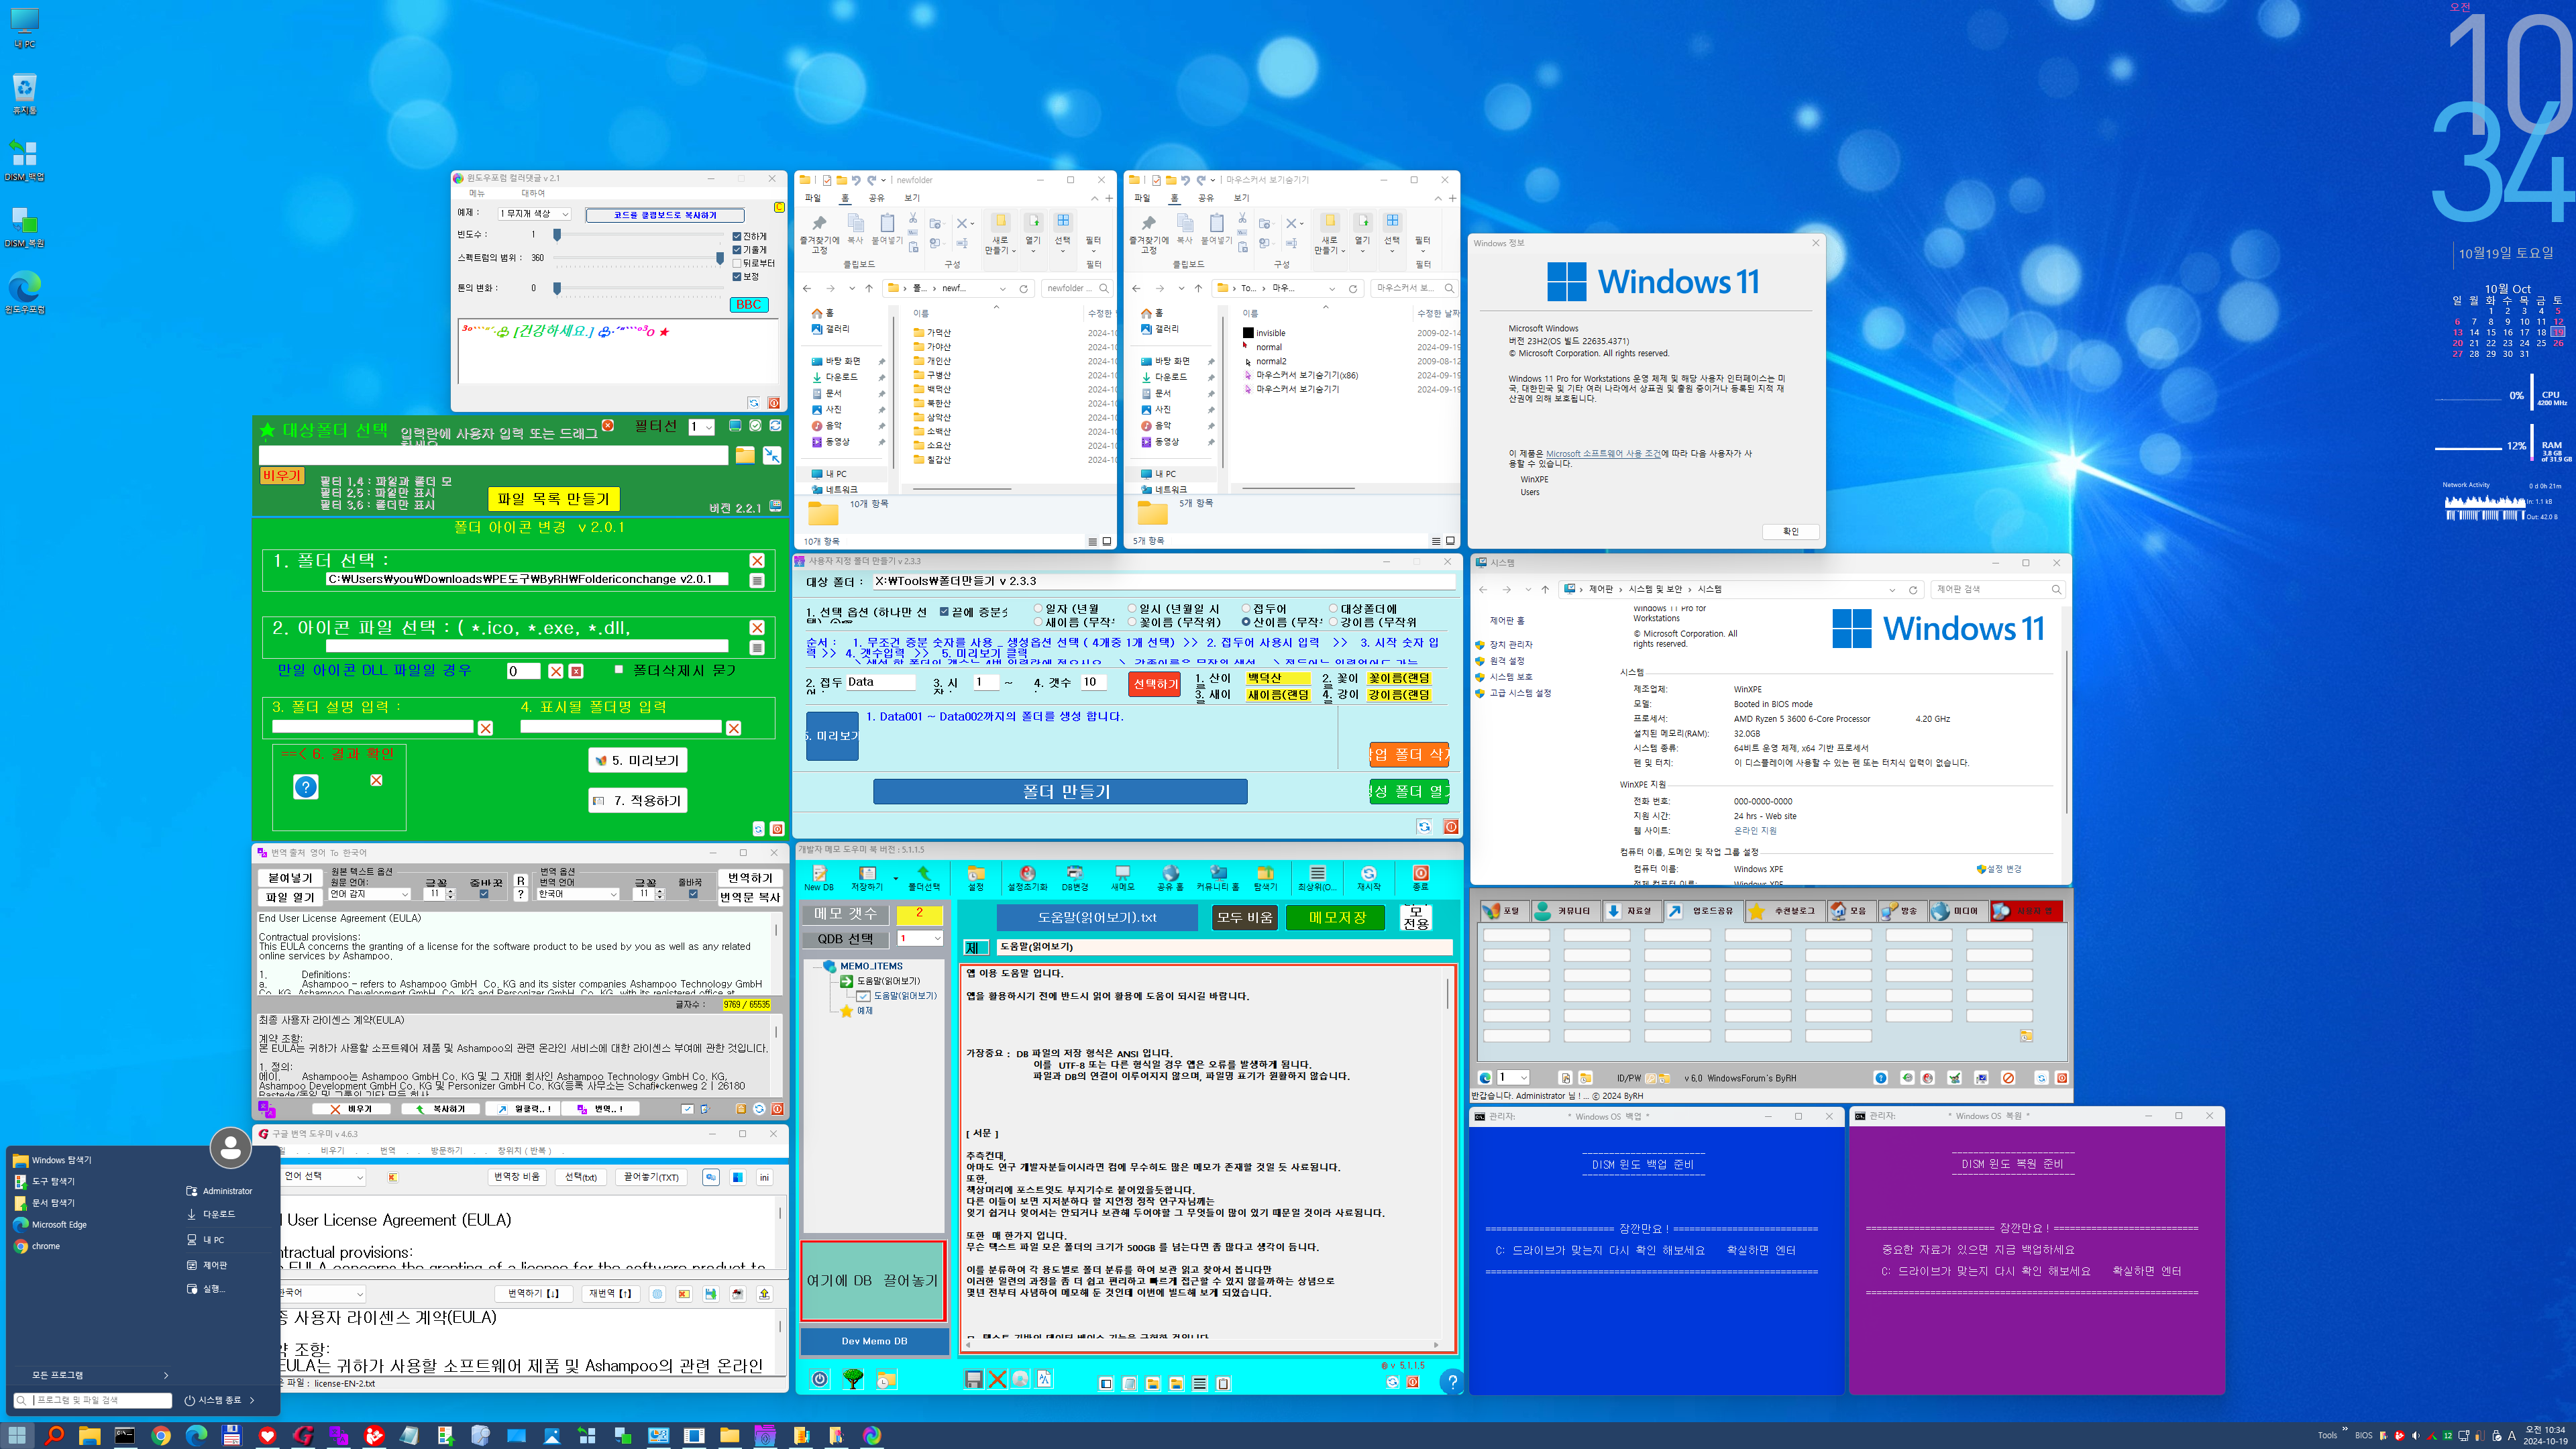Click the Edge icon in portal tool bottom bar
This screenshot has height=1449, width=2576.
[x=1485, y=1078]
